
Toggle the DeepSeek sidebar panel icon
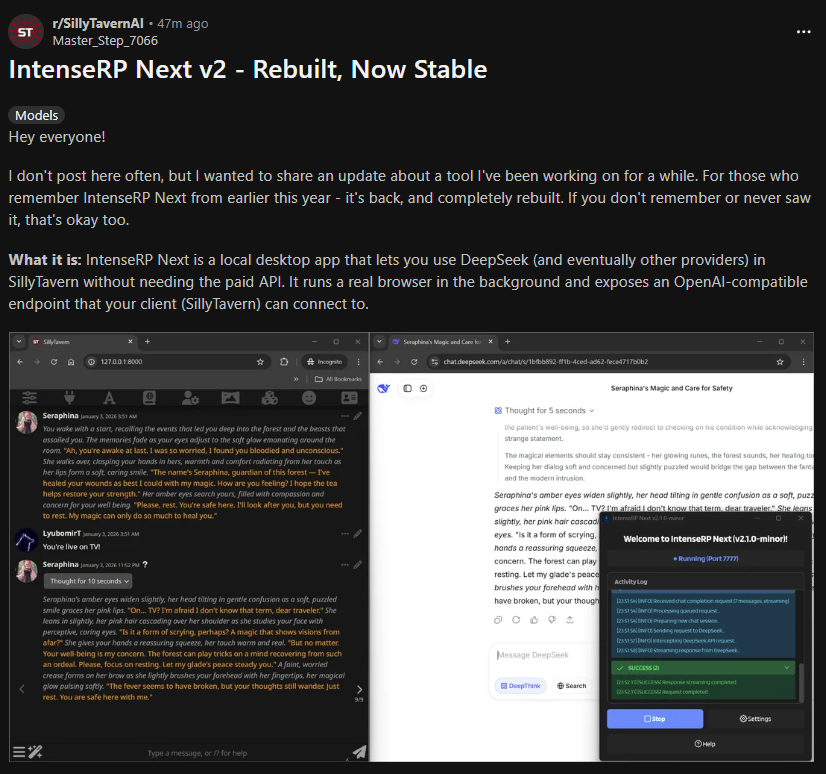(x=407, y=388)
